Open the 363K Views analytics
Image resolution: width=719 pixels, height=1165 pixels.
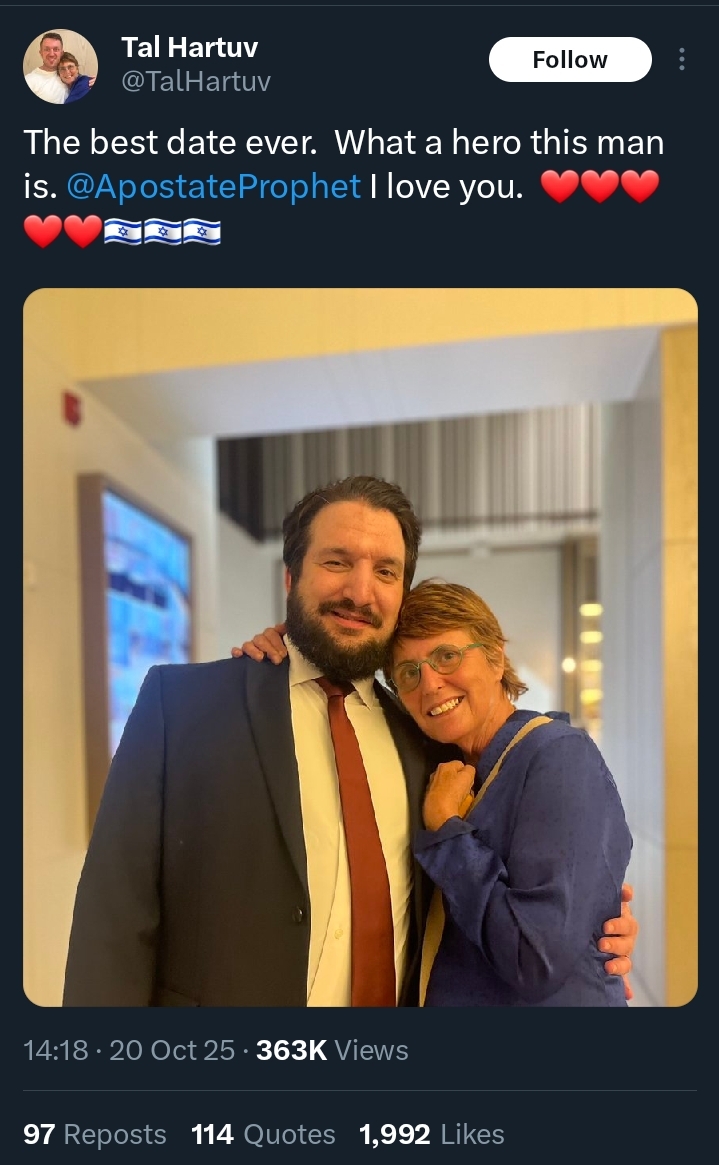pos(332,1050)
